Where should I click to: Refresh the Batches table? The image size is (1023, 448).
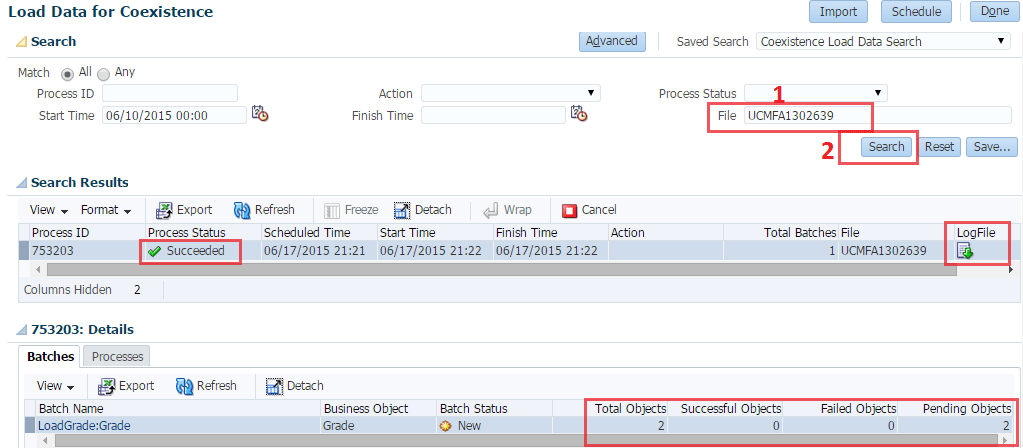(x=206, y=386)
